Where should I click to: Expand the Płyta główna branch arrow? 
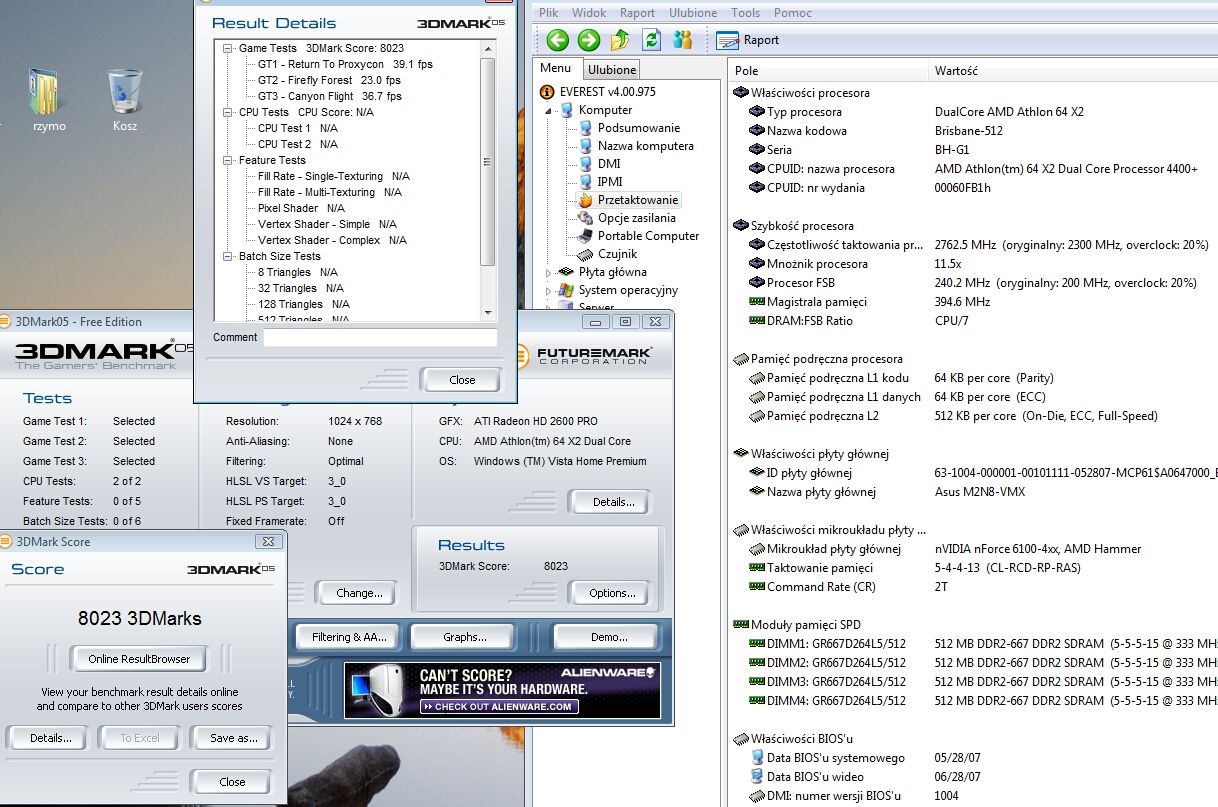(x=549, y=272)
